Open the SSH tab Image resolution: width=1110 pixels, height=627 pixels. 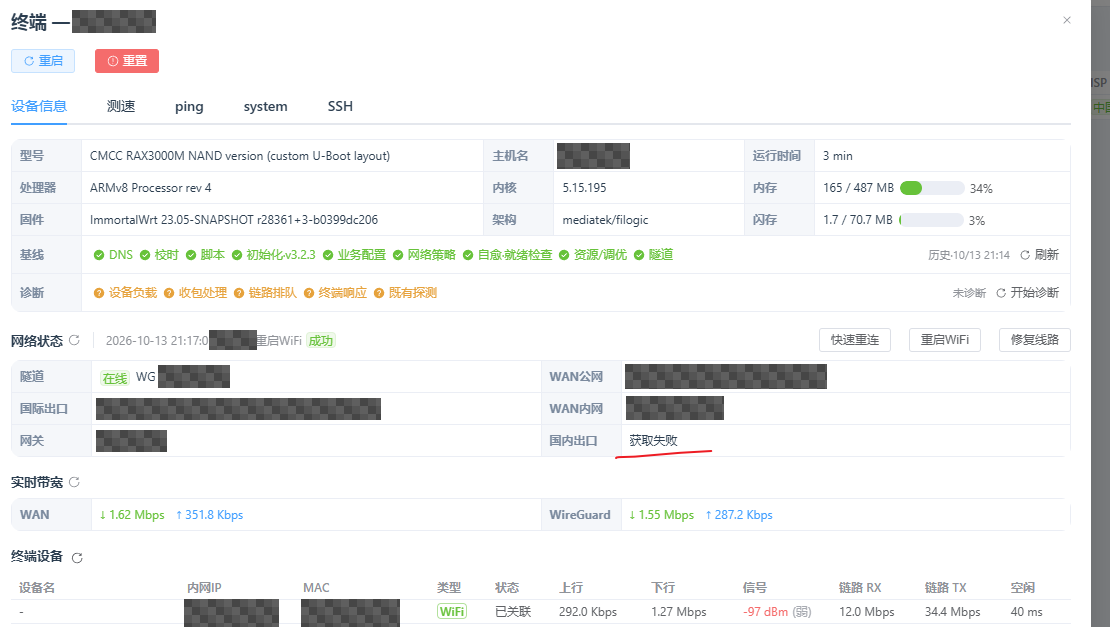tap(340, 106)
